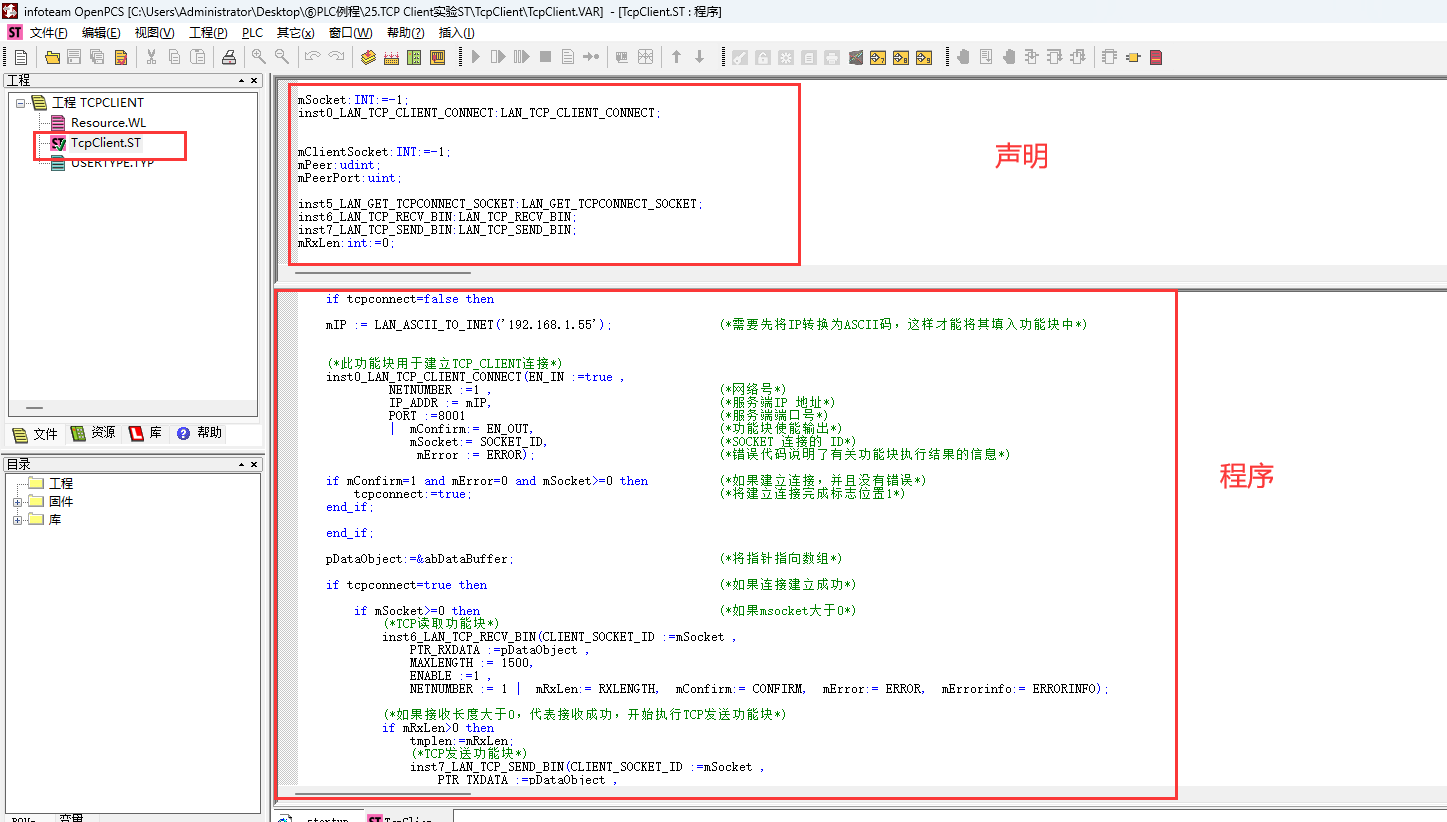This screenshot has width=1447, height=822.
Task: Open the PLC menu
Action: pyautogui.click(x=252, y=33)
